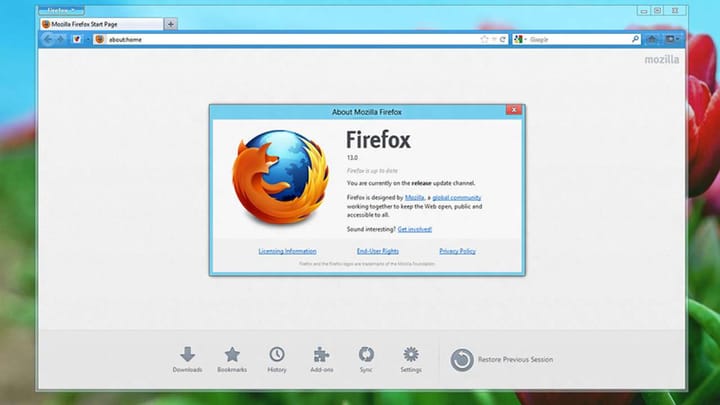The height and width of the screenshot is (405, 720).
Task: Go to the home page via house icon
Action: (x=652, y=39)
